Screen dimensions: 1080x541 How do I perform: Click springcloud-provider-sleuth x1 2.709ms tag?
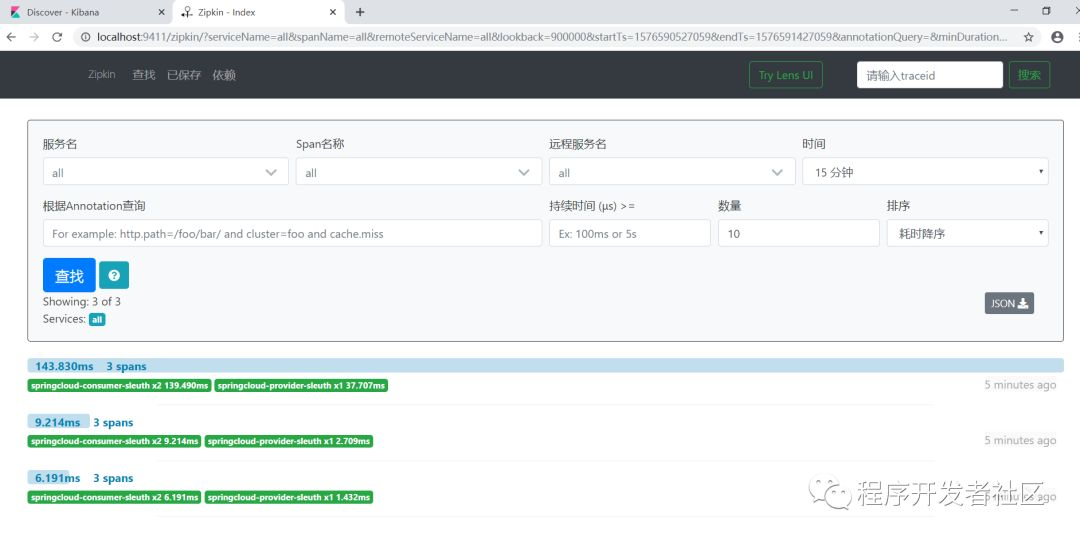289,441
